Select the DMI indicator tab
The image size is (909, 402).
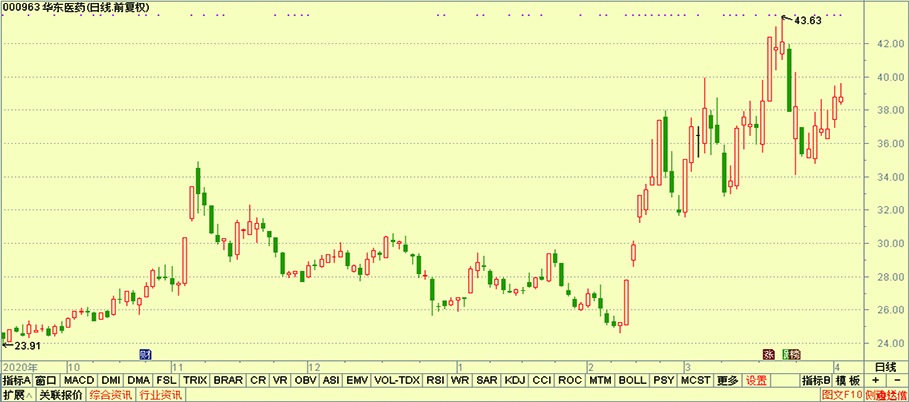[110, 381]
